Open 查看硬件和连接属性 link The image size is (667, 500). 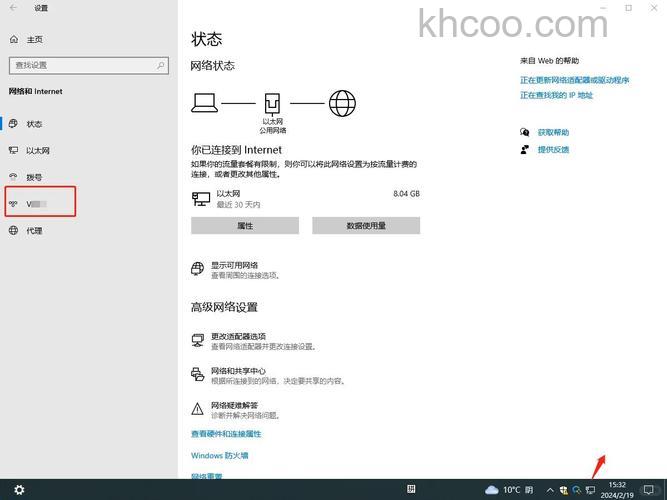[x=226, y=434]
